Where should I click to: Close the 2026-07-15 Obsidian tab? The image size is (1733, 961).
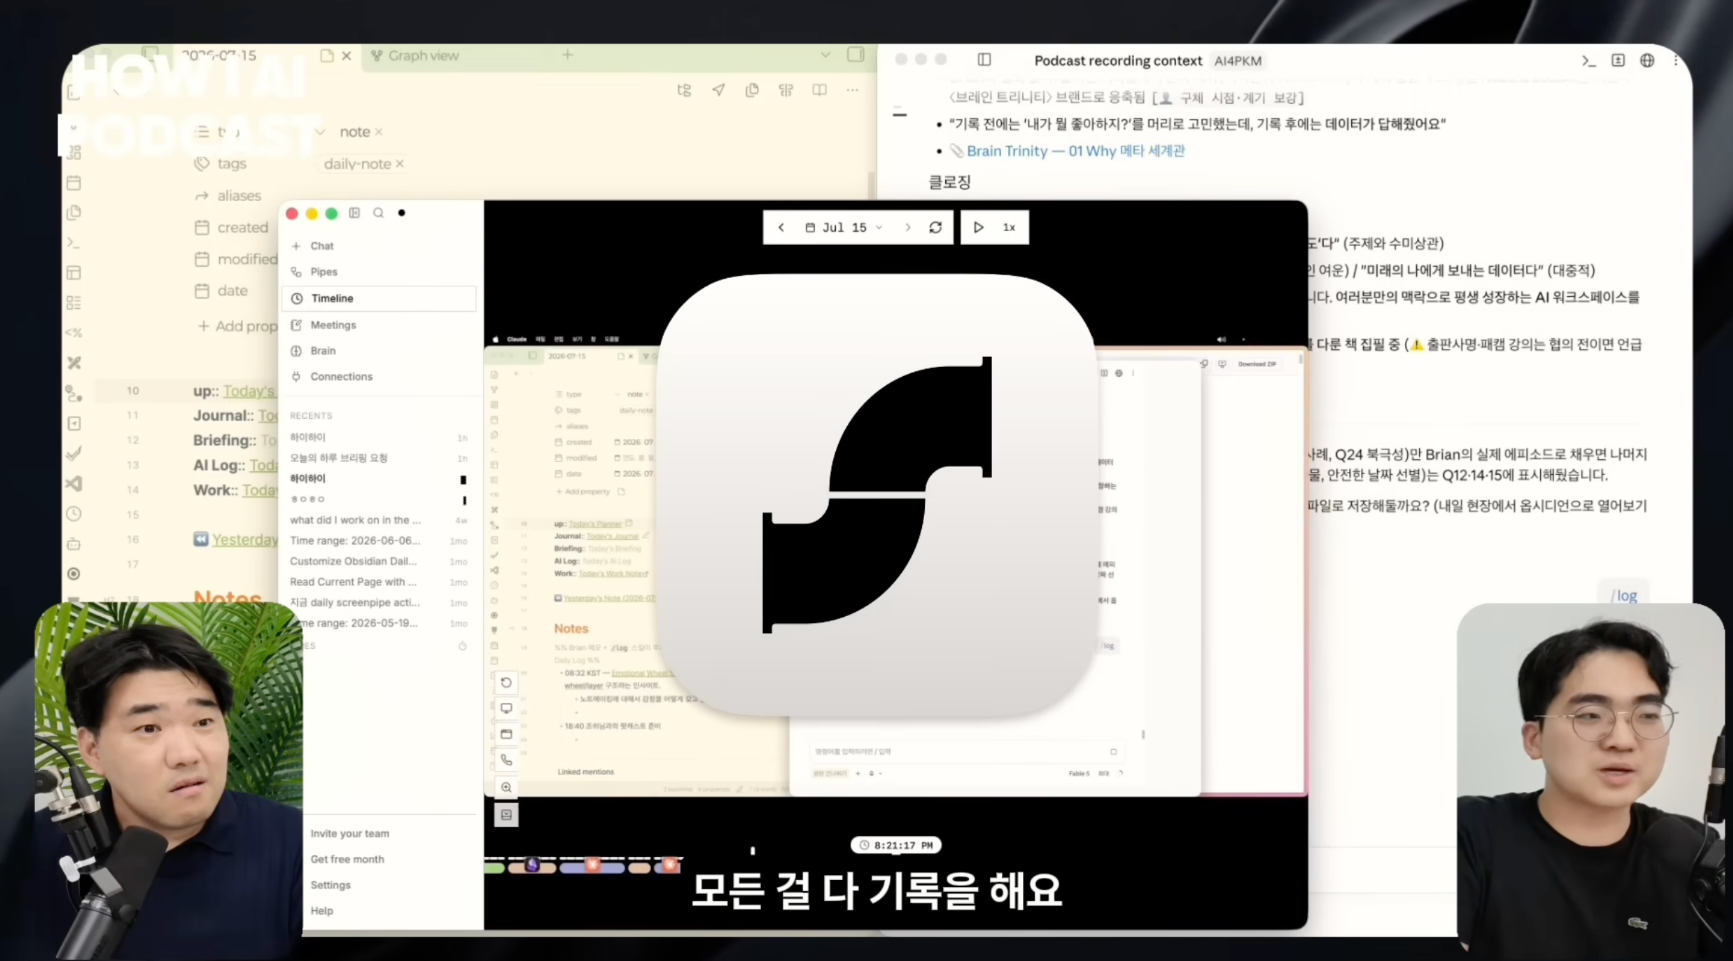pos(346,56)
